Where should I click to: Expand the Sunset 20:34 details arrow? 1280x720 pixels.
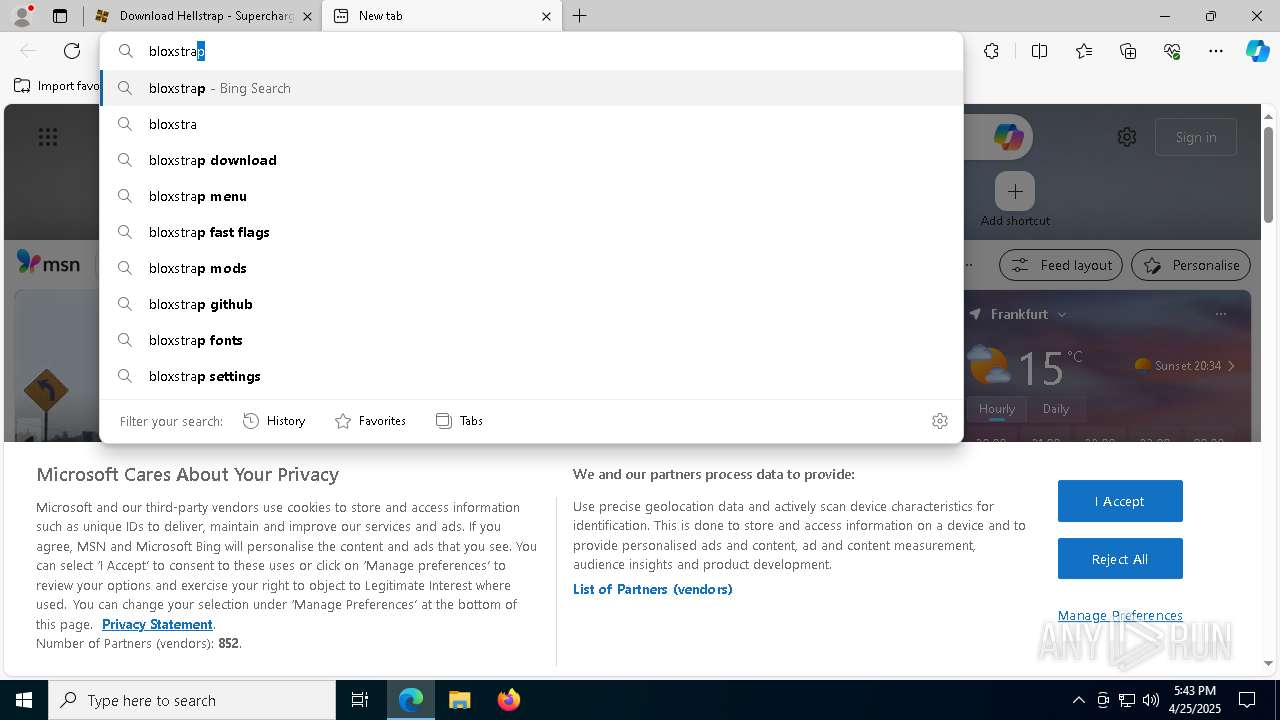pos(1231,366)
